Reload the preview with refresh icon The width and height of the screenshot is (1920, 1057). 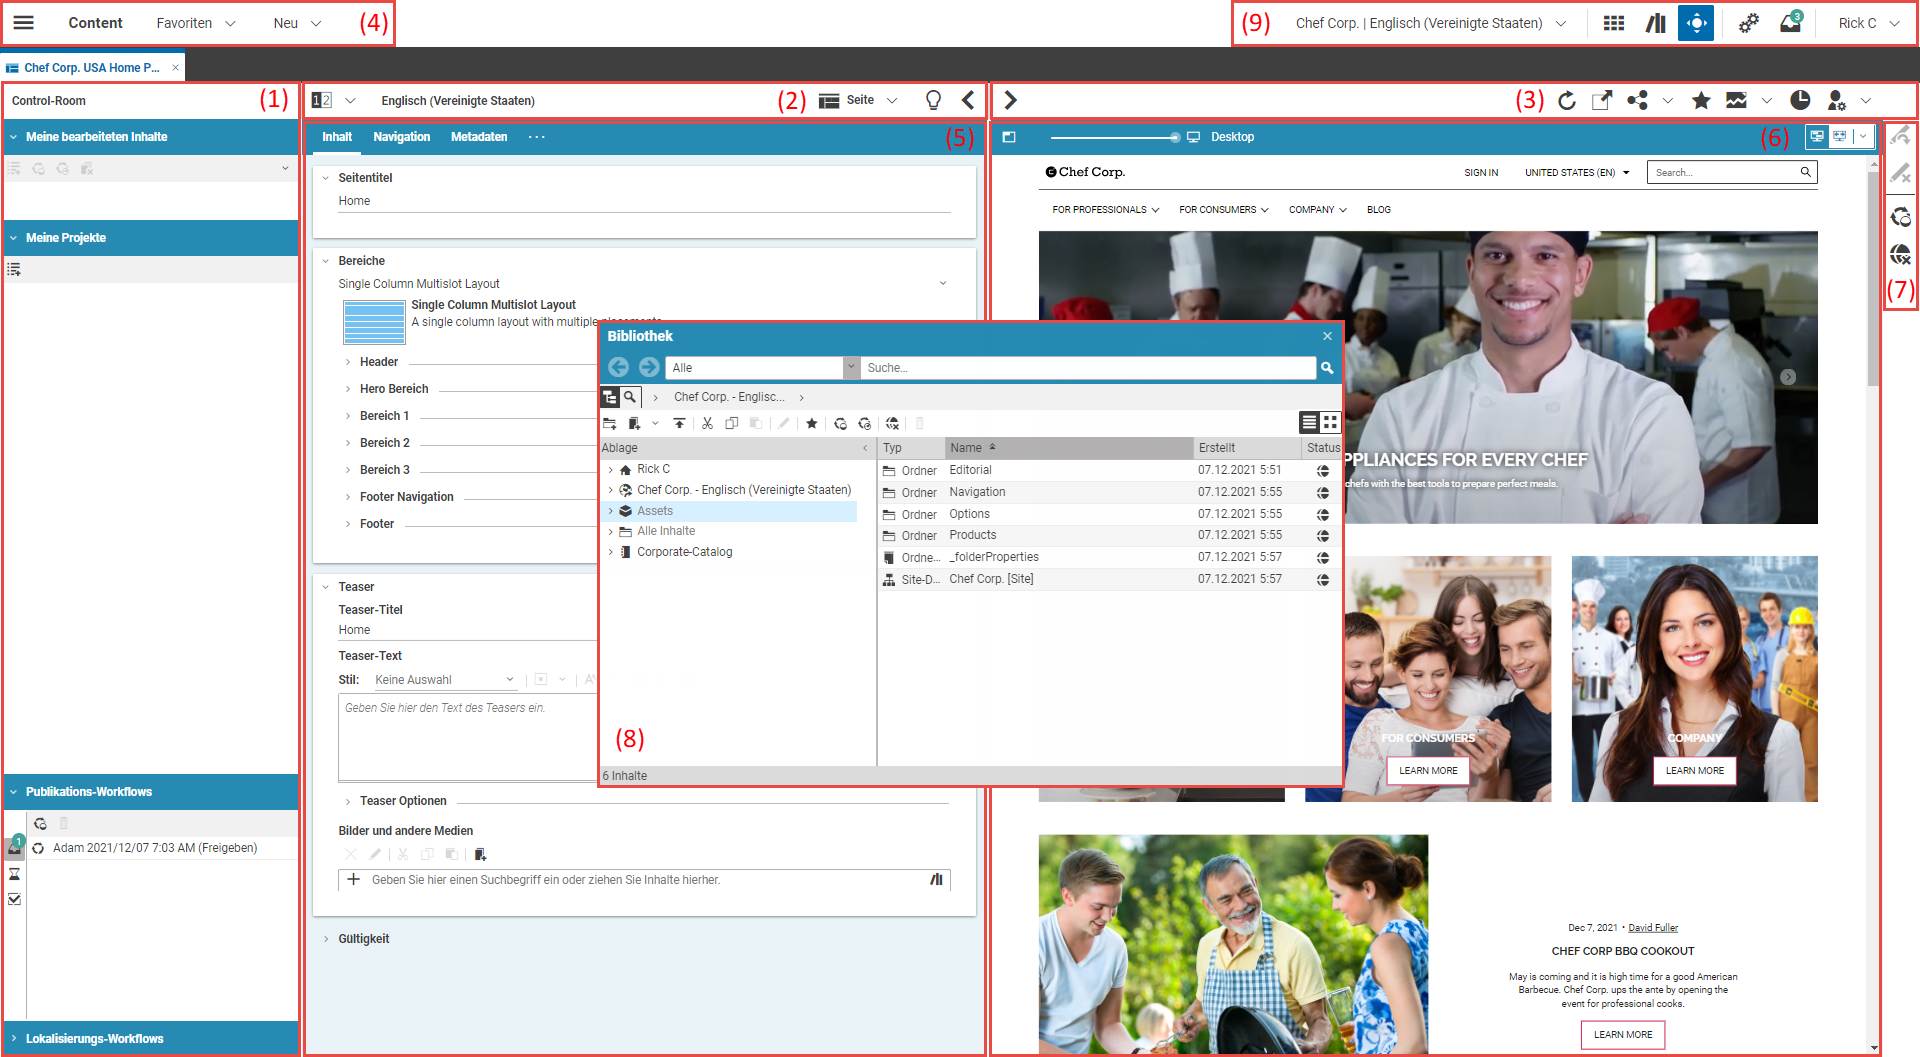[x=1567, y=100]
